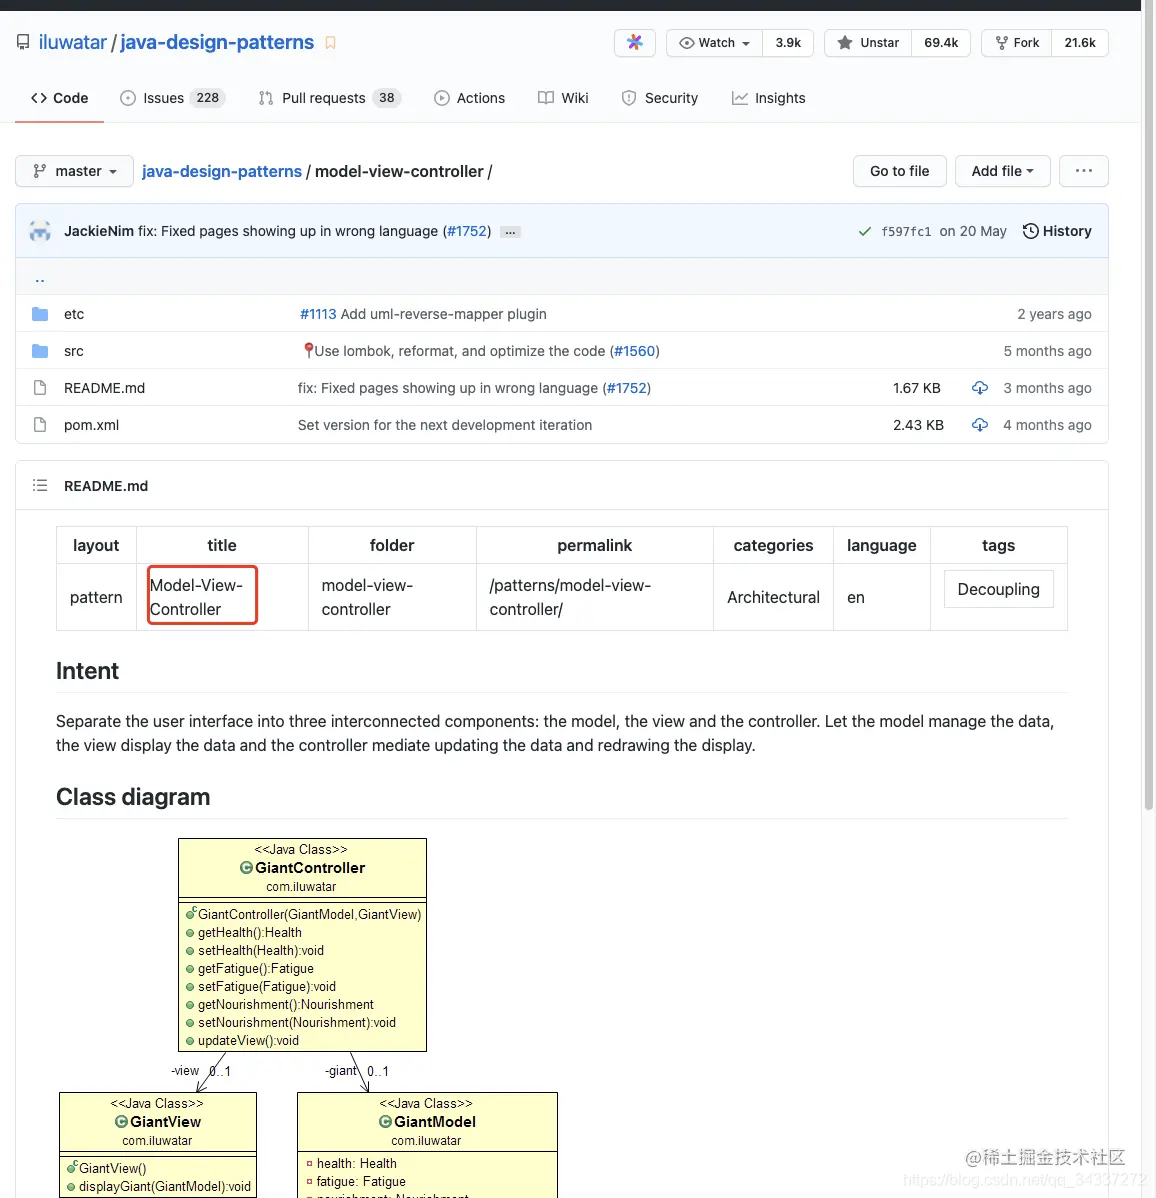
Task: Click the Decoupling tag
Action: tap(999, 589)
